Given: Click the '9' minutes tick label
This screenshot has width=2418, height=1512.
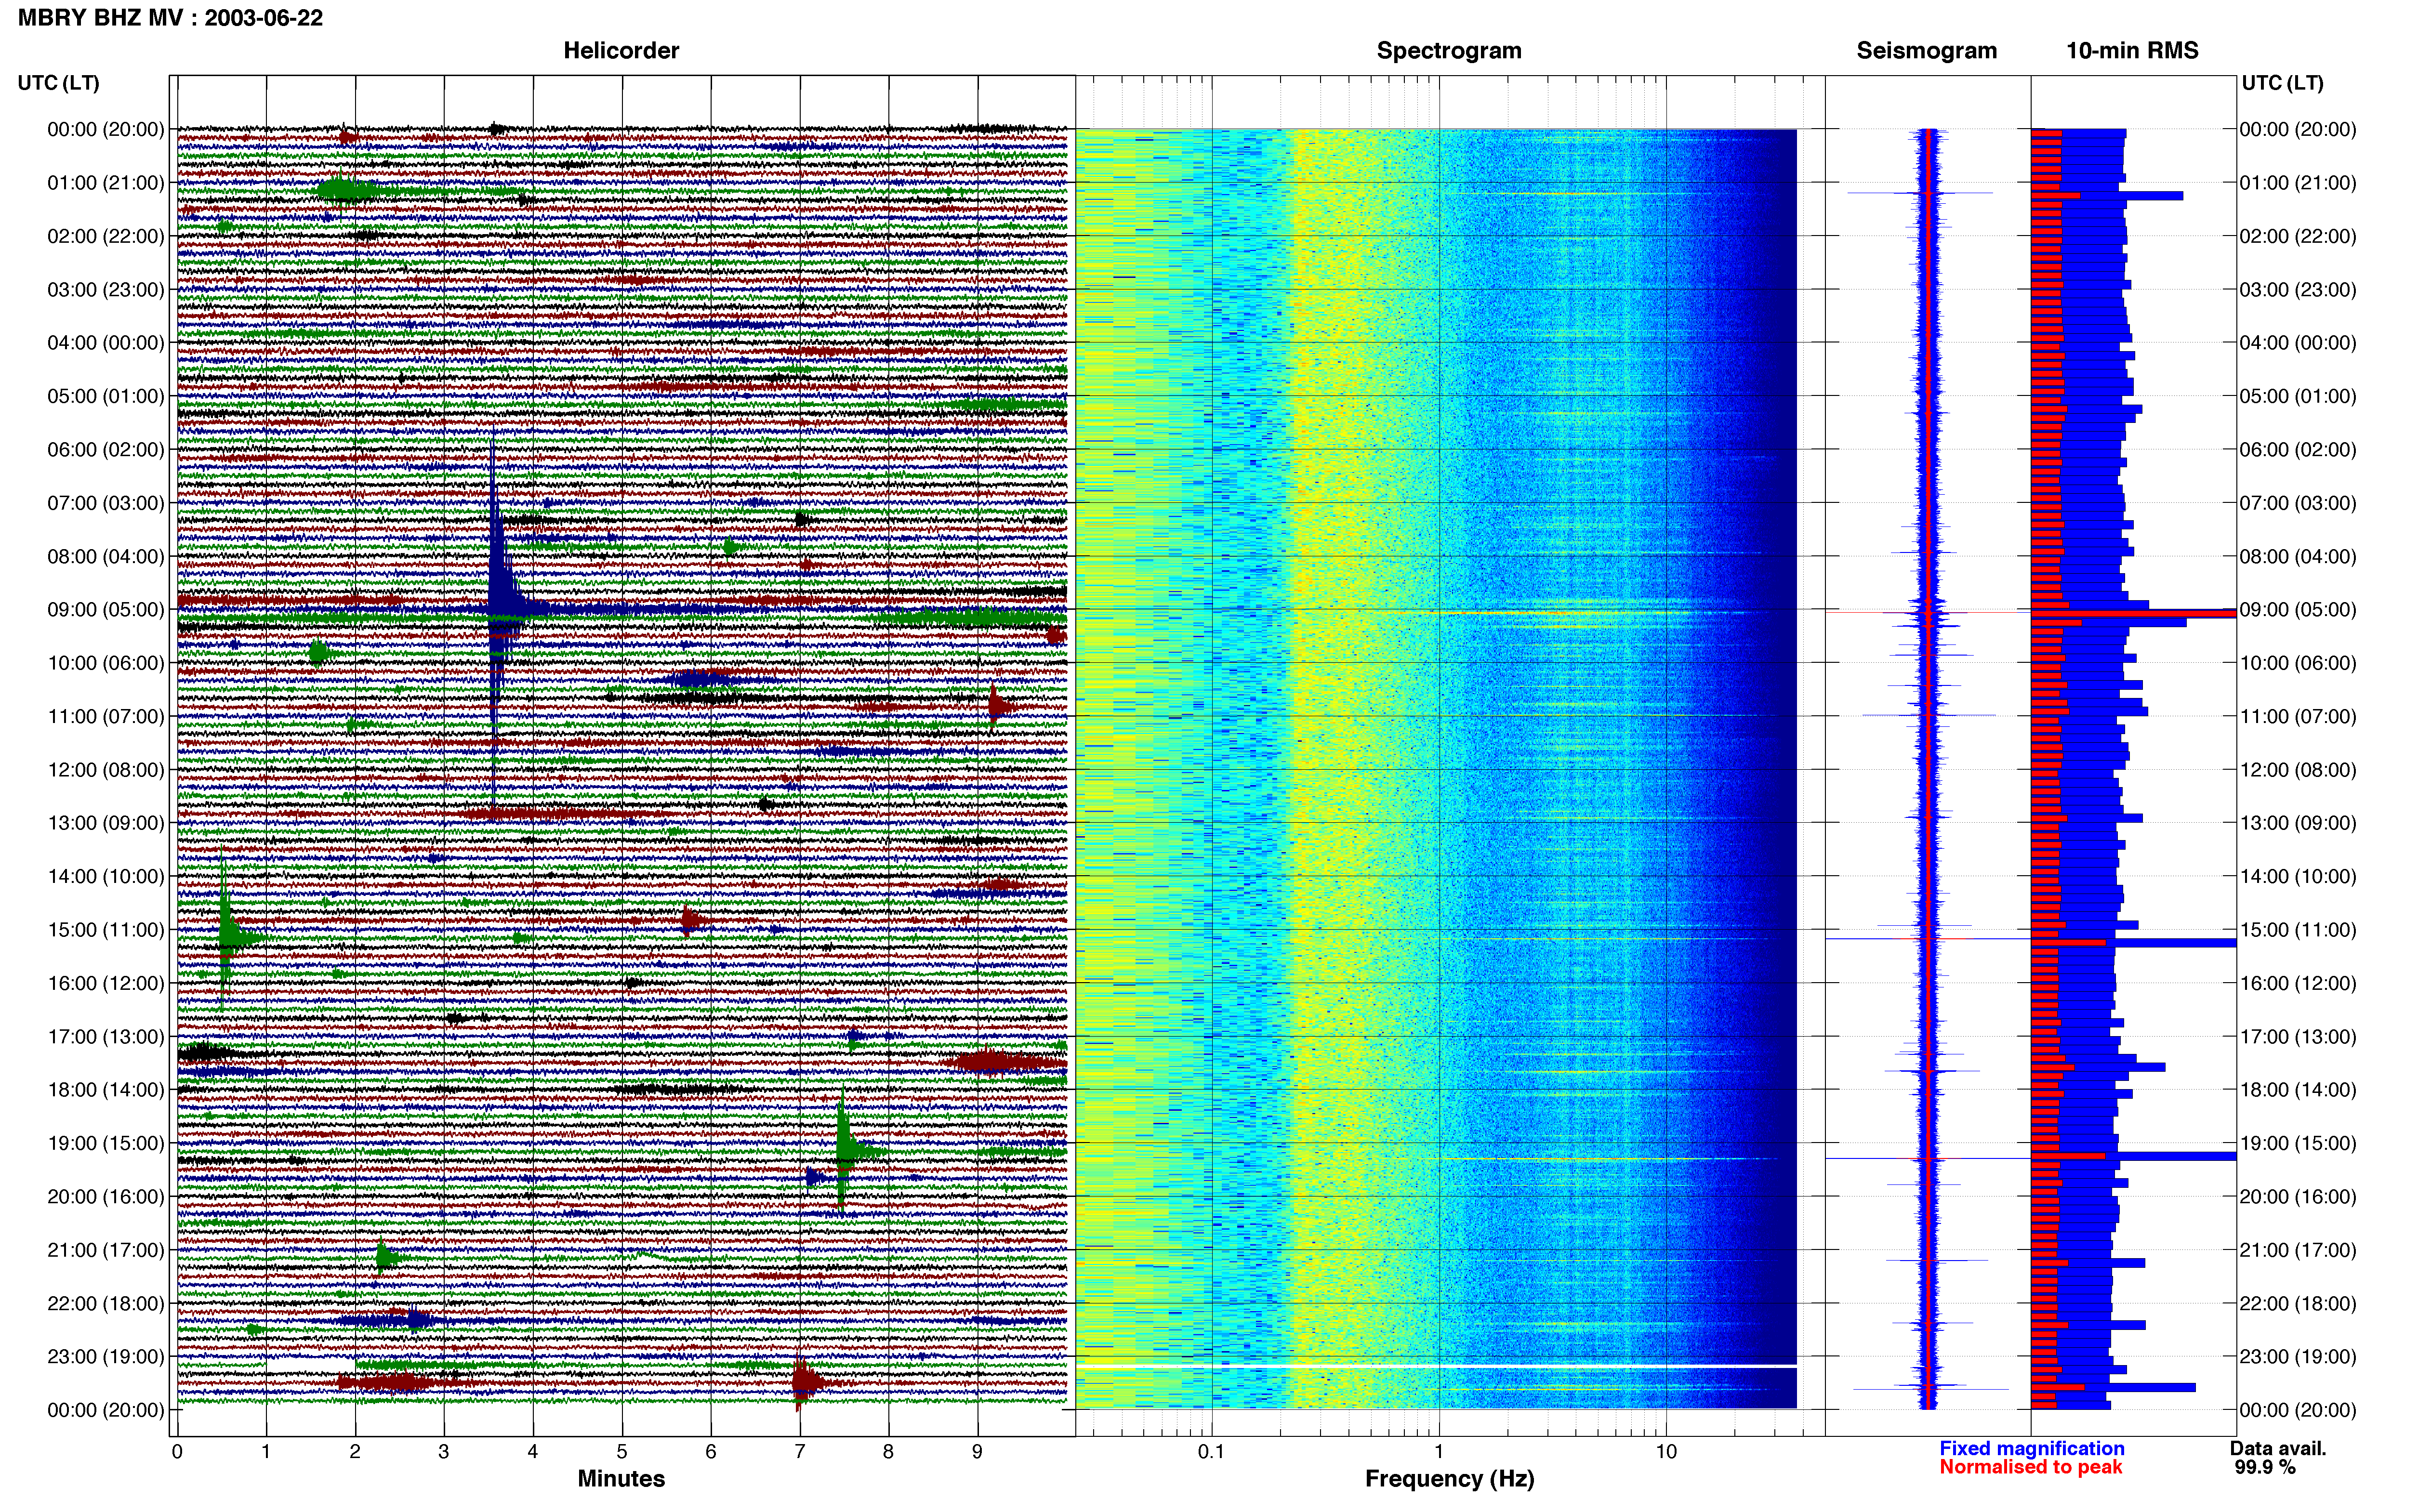Looking at the screenshot, I should [977, 1451].
